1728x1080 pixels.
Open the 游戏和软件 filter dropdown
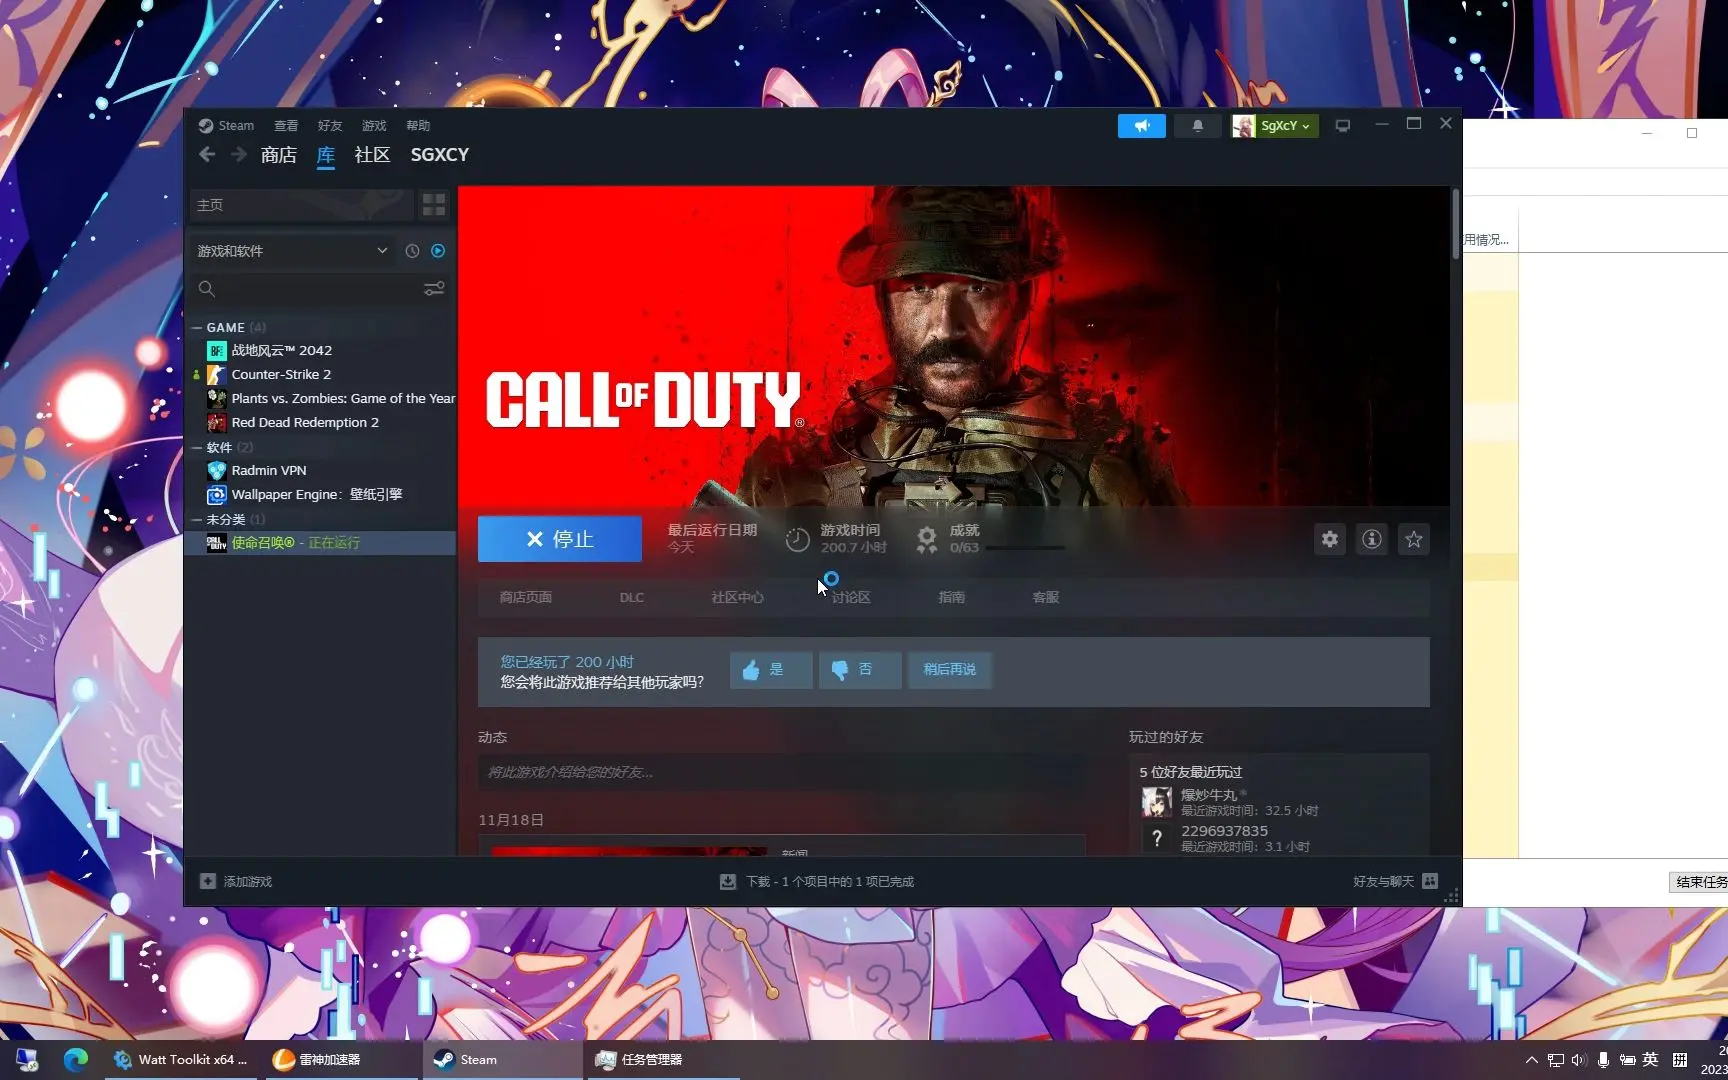[x=291, y=251]
